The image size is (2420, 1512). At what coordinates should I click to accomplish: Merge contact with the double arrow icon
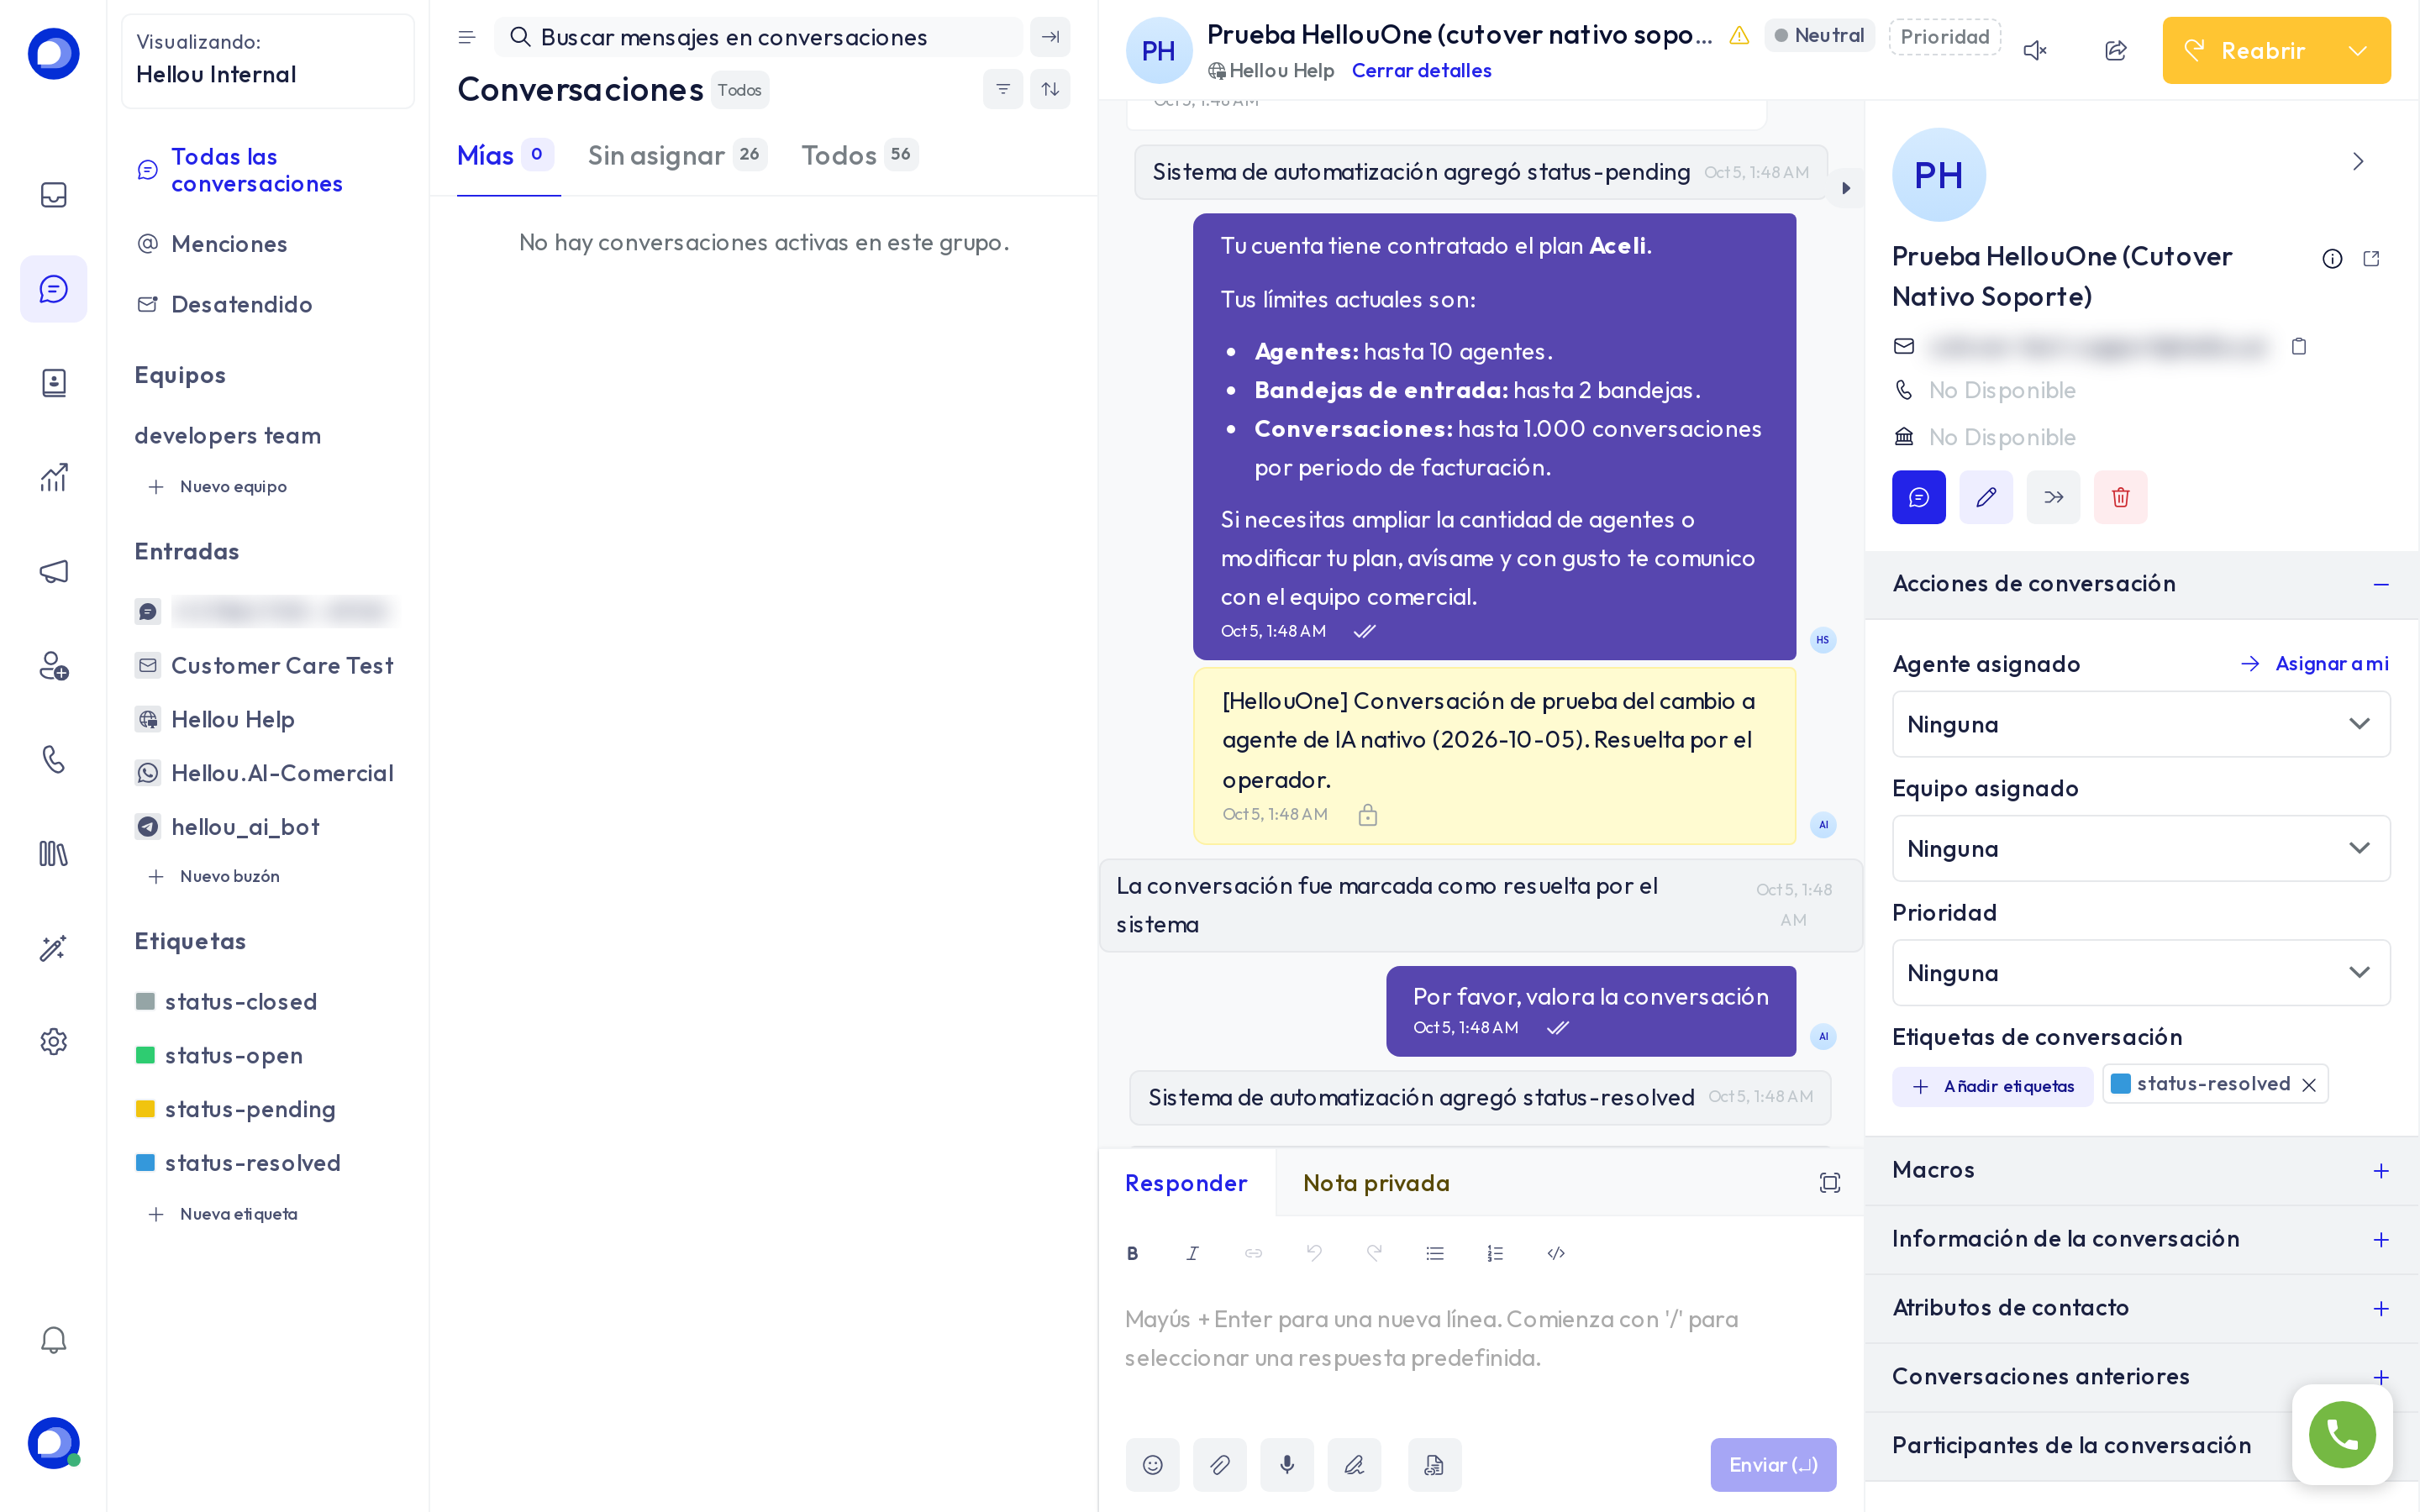coord(2053,497)
